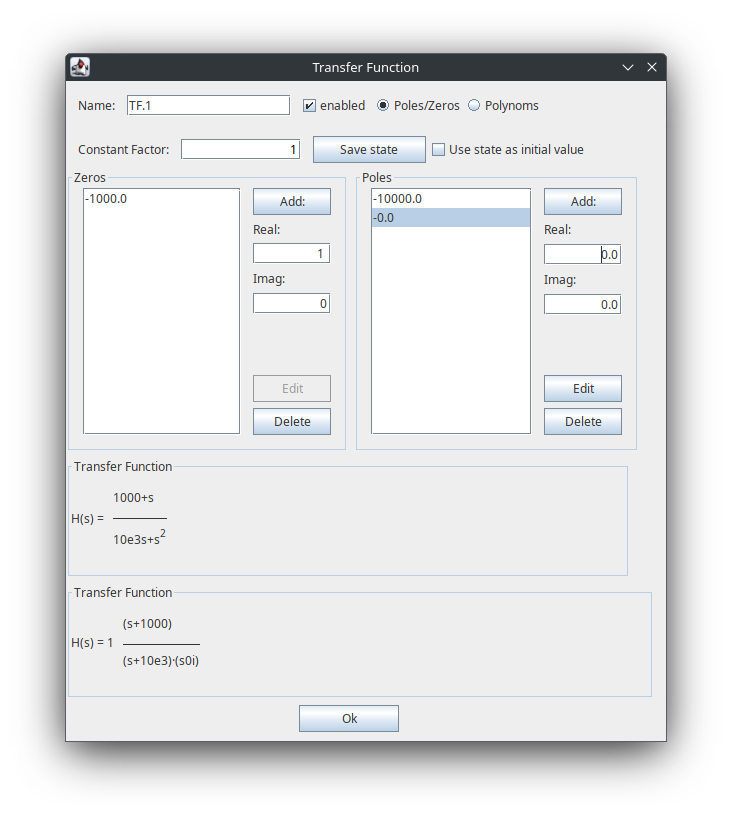The width and height of the screenshot is (732, 819).
Task: Click the window roll-down chevron in title bar
Action: click(x=628, y=67)
